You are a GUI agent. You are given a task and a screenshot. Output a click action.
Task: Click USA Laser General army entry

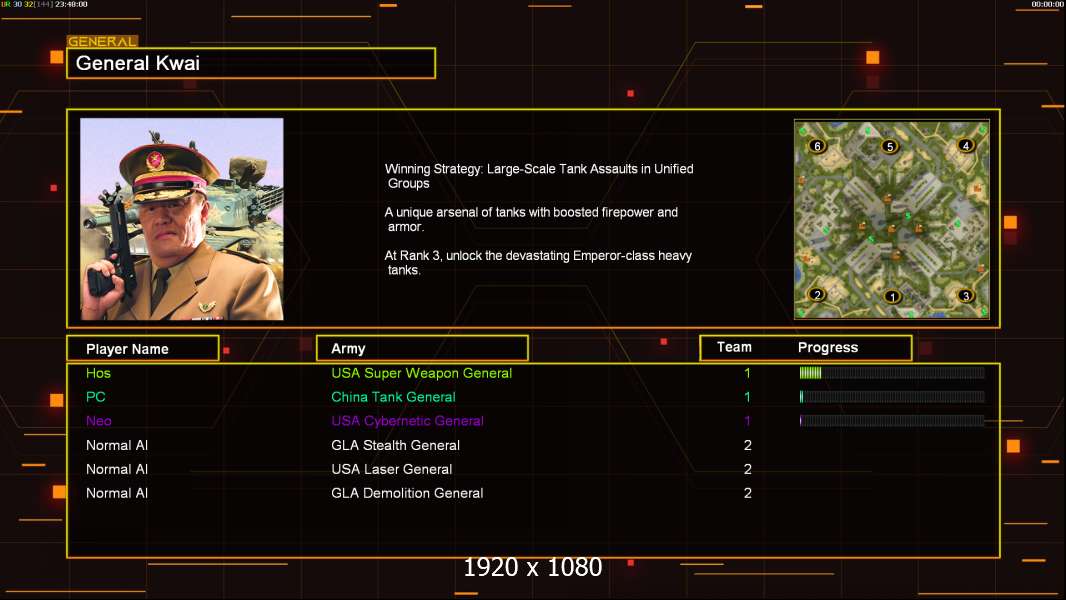tap(391, 469)
